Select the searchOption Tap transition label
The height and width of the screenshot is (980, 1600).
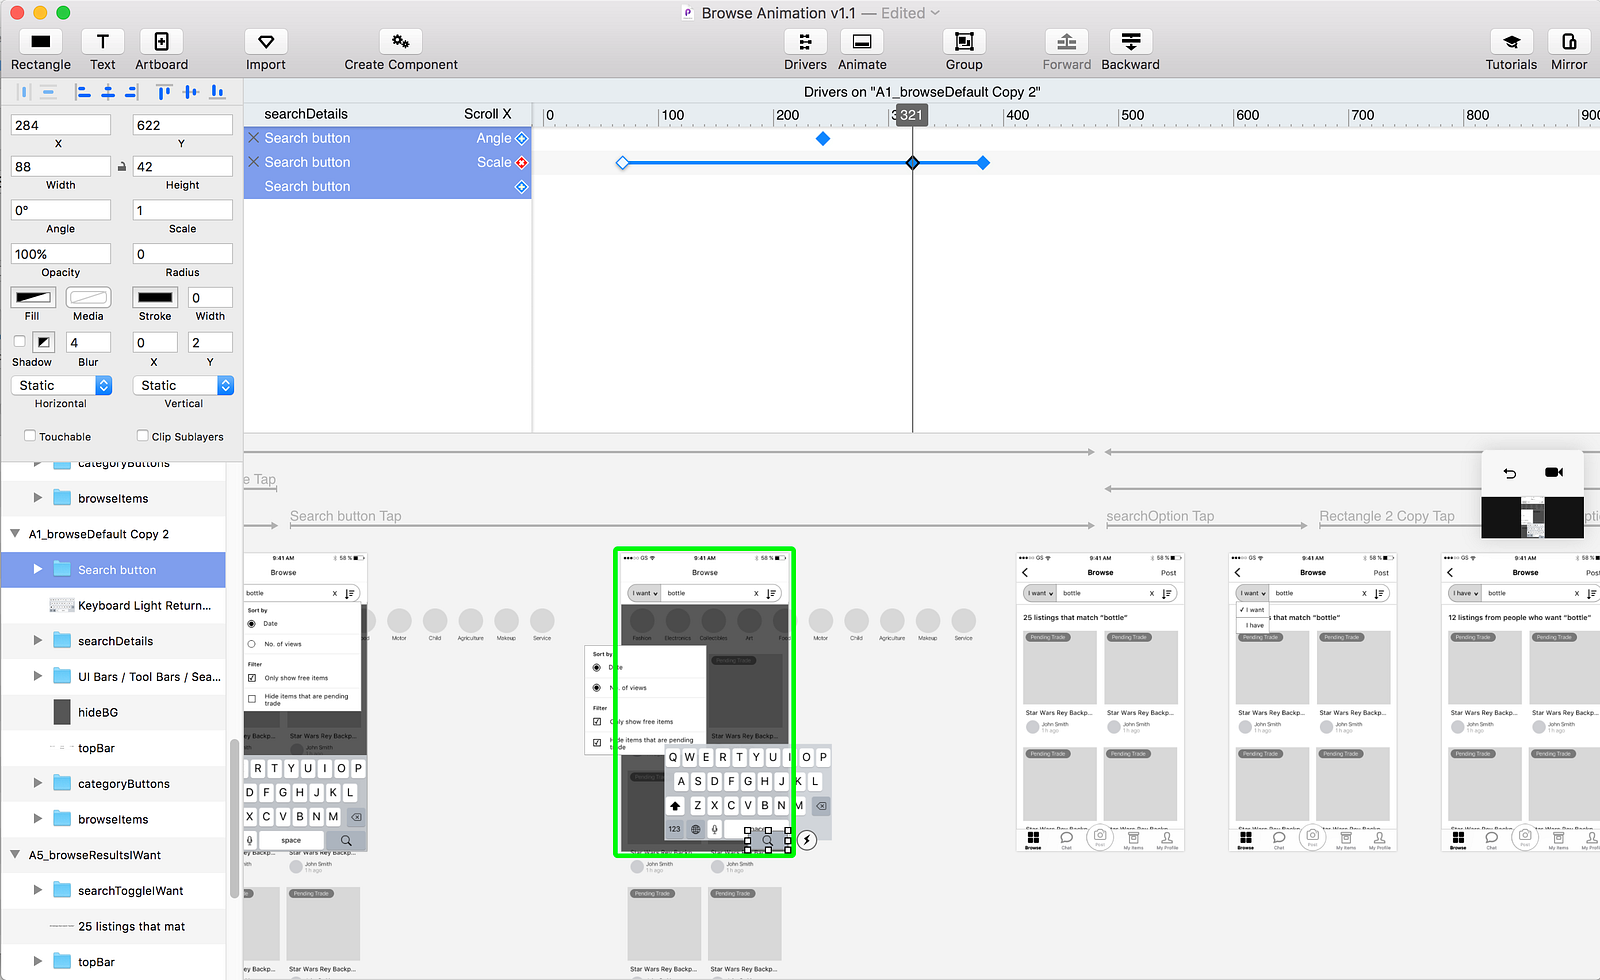pyautogui.click(x=1160, y=516)
